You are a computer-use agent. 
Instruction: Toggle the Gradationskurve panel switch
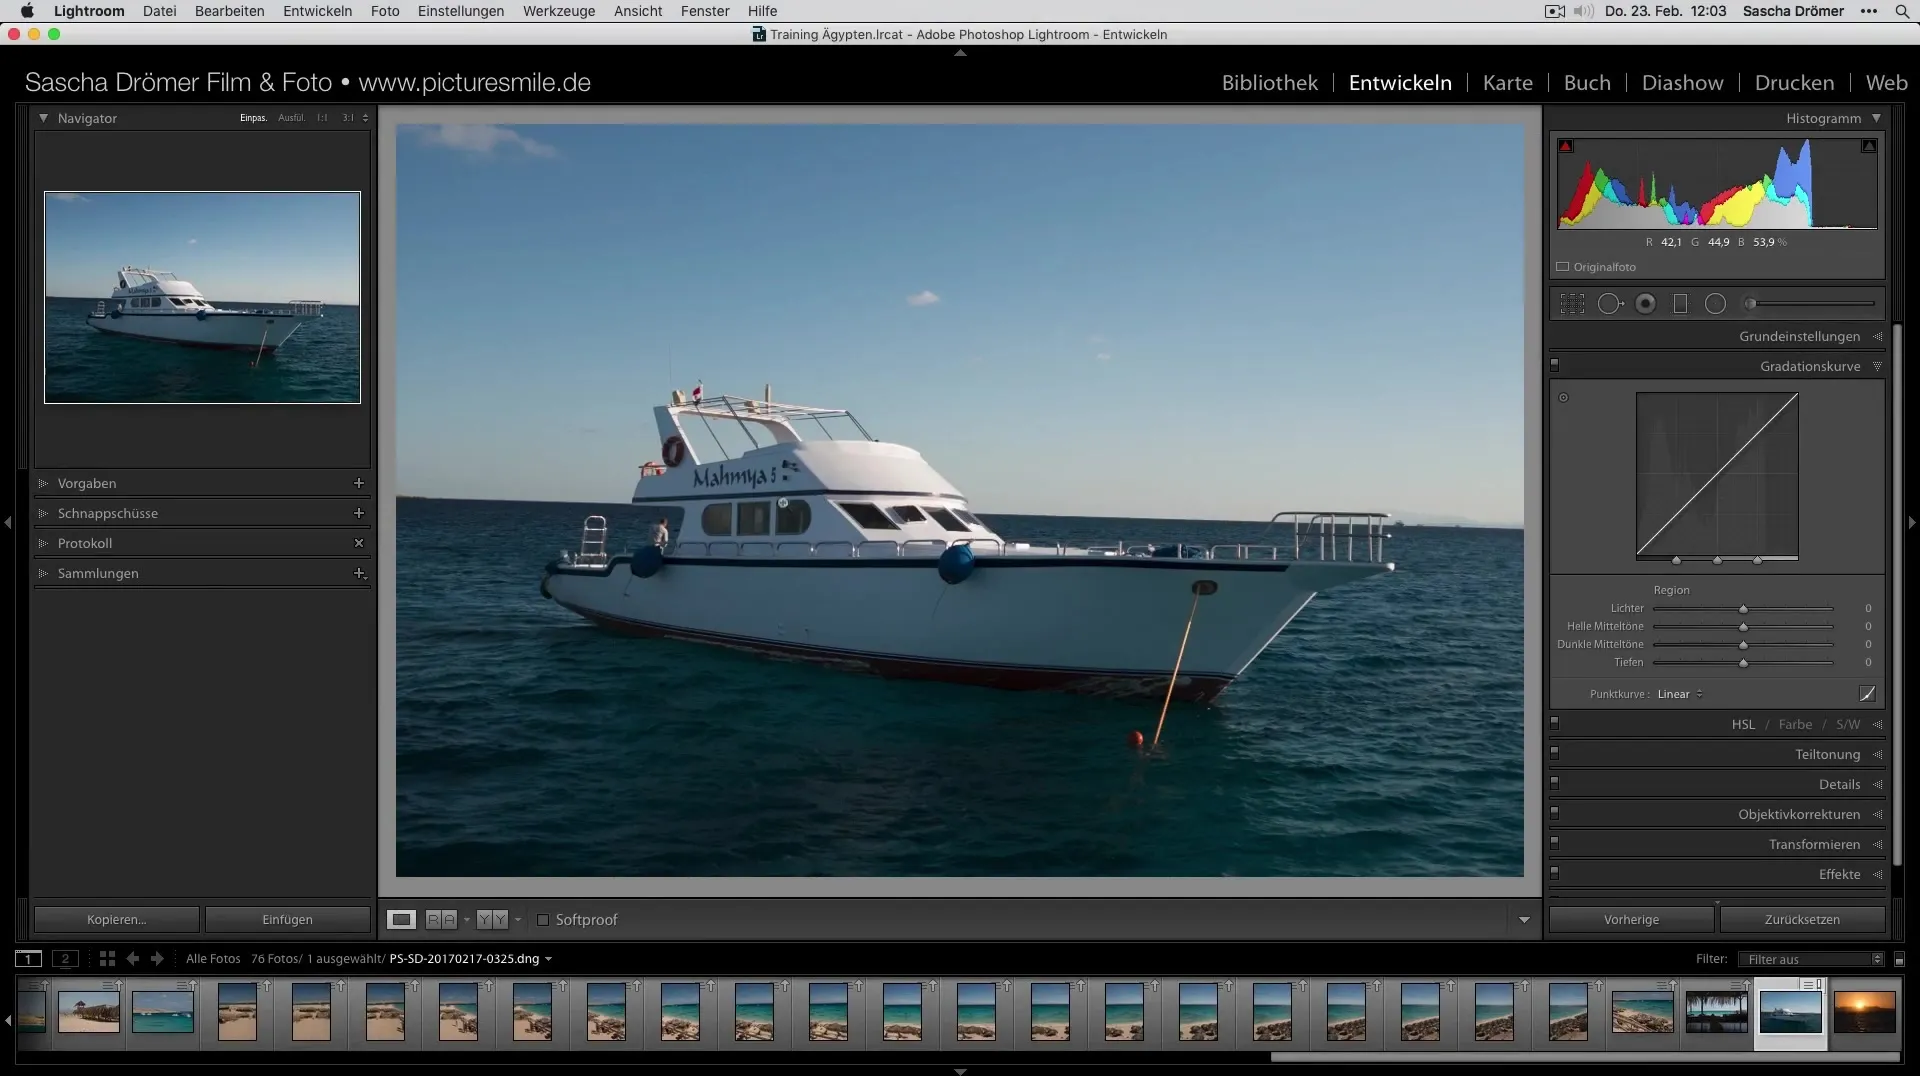point(1554,366)
